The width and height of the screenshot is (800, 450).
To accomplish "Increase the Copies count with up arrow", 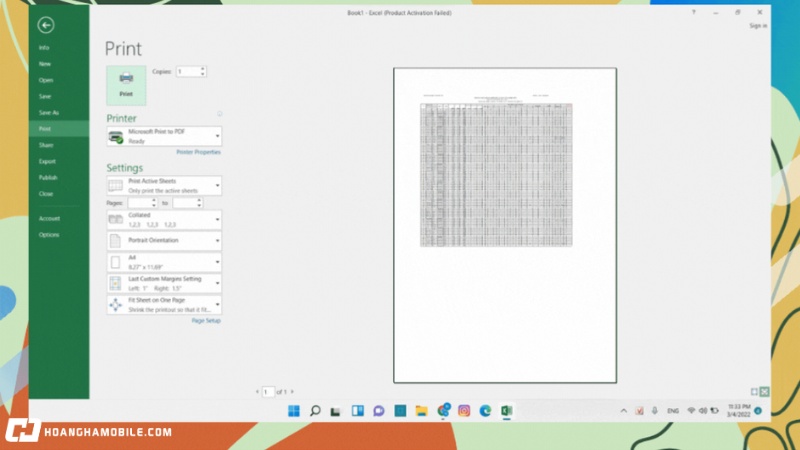I will click(x=203, y=69).
